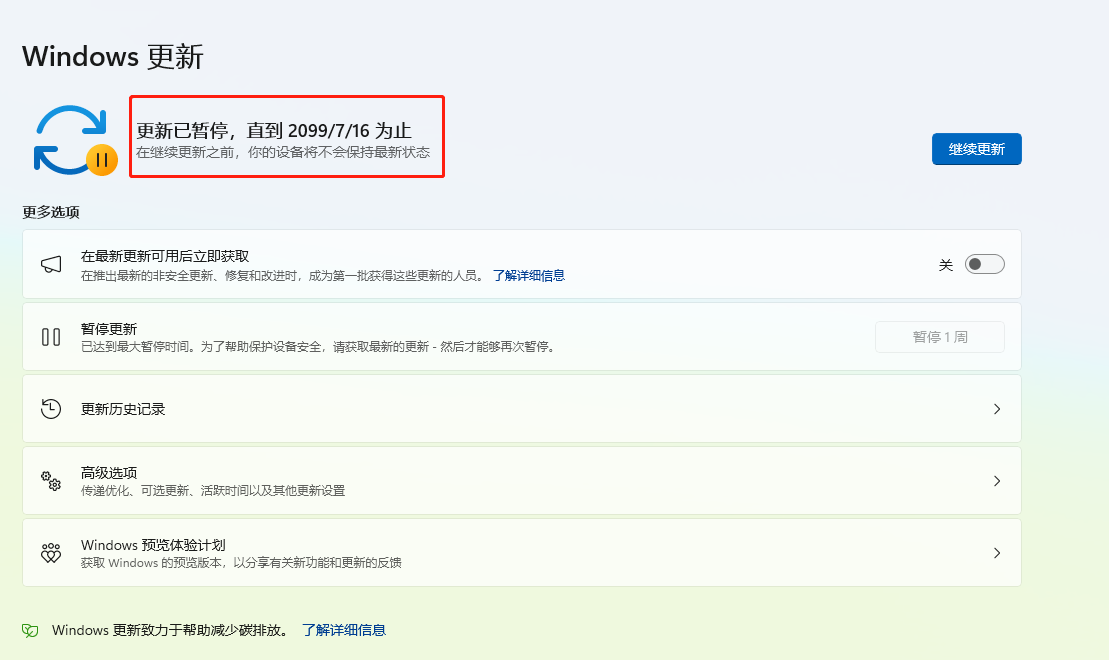Open 了解详细信息 link about carbon emissions
The image size is (1109, 660).
tap(344, 630)
